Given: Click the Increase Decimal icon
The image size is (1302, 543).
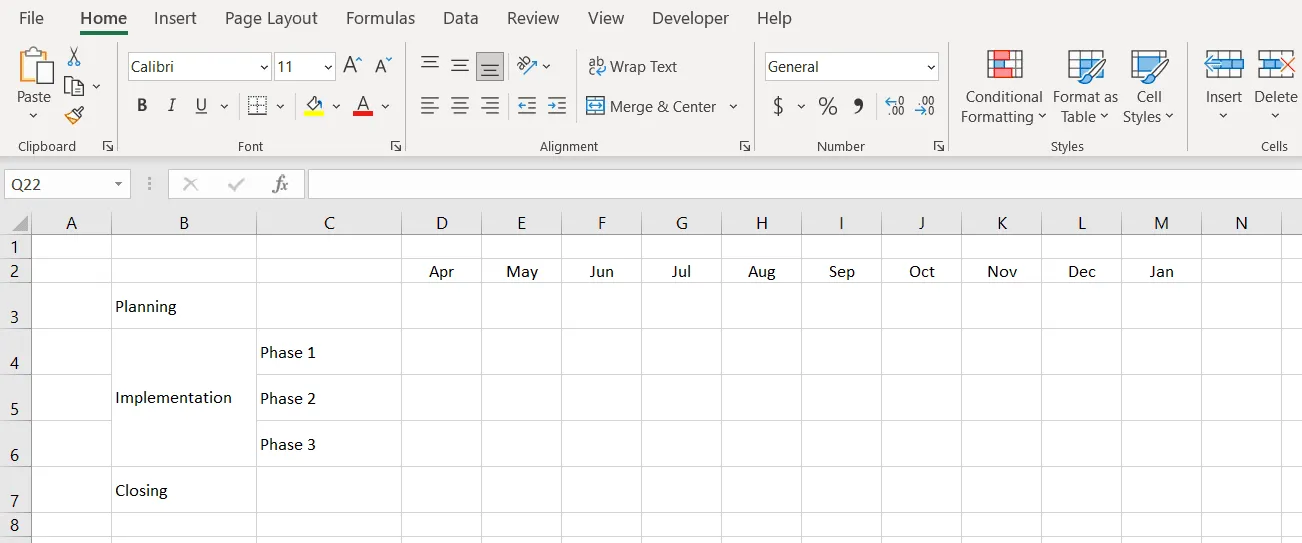Looking at the screenshot, I should pos(895,106).
